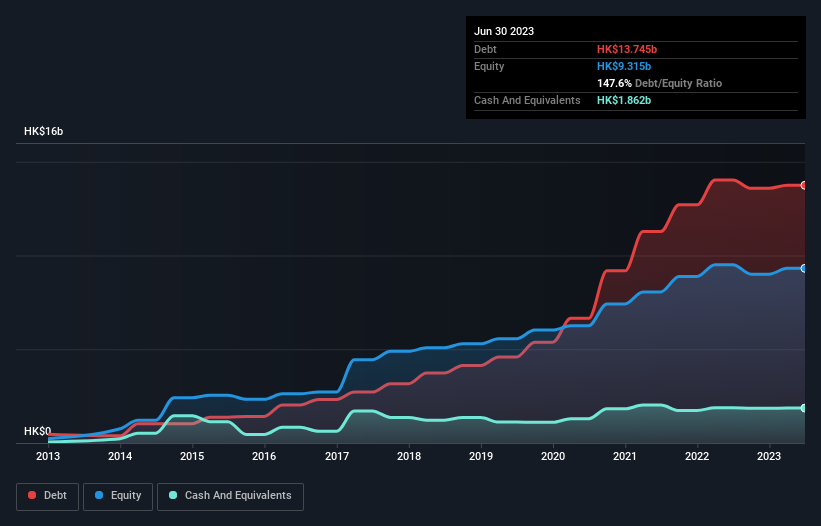Click the HK$13.745b debt value

(627, 49)
